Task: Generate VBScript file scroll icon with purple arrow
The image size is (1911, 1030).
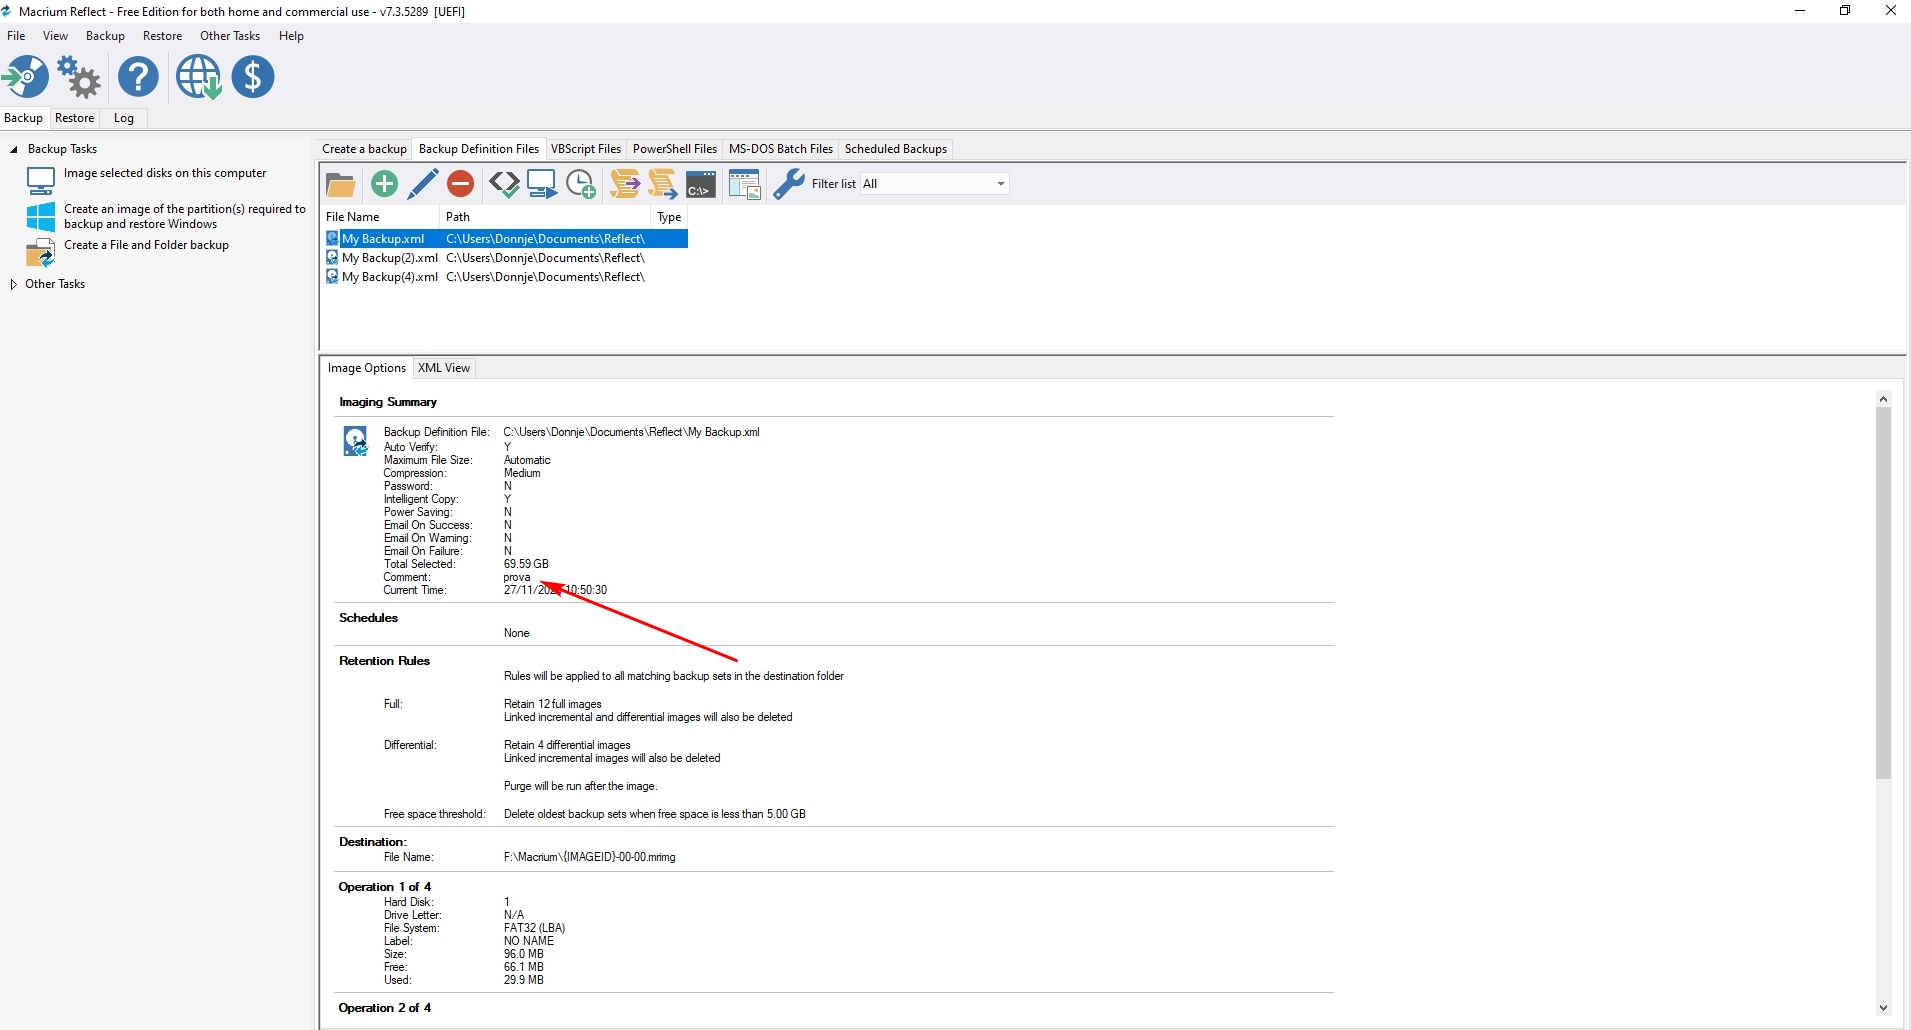Action: (x=625, y=184)
